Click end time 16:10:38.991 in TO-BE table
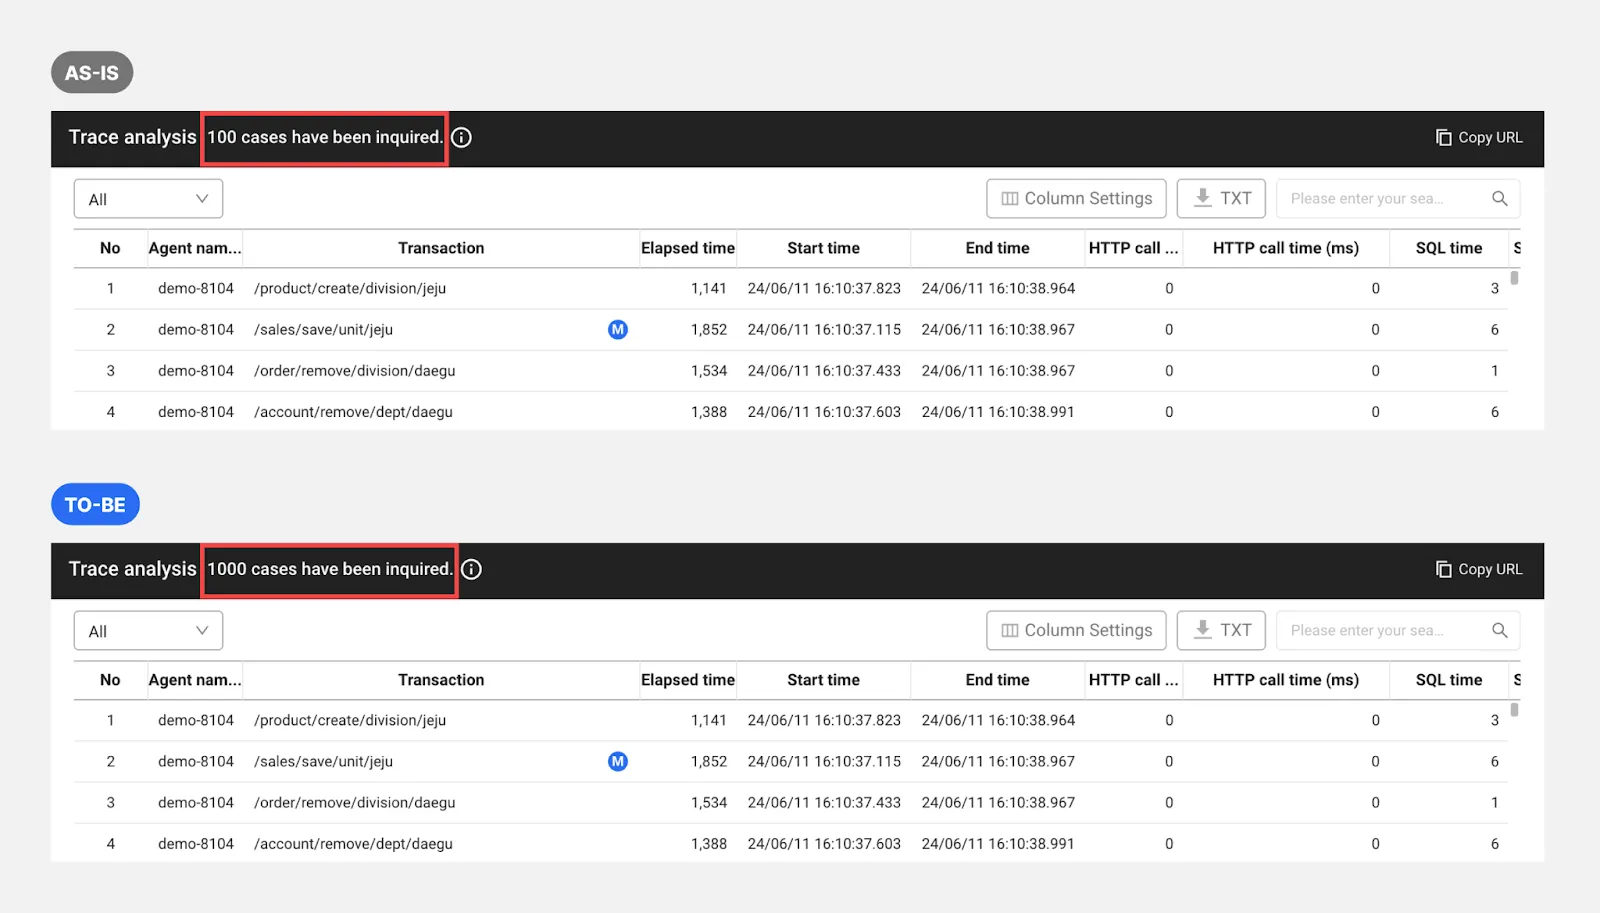Viewport: 1600px width, 913px height. pos(998,844)
